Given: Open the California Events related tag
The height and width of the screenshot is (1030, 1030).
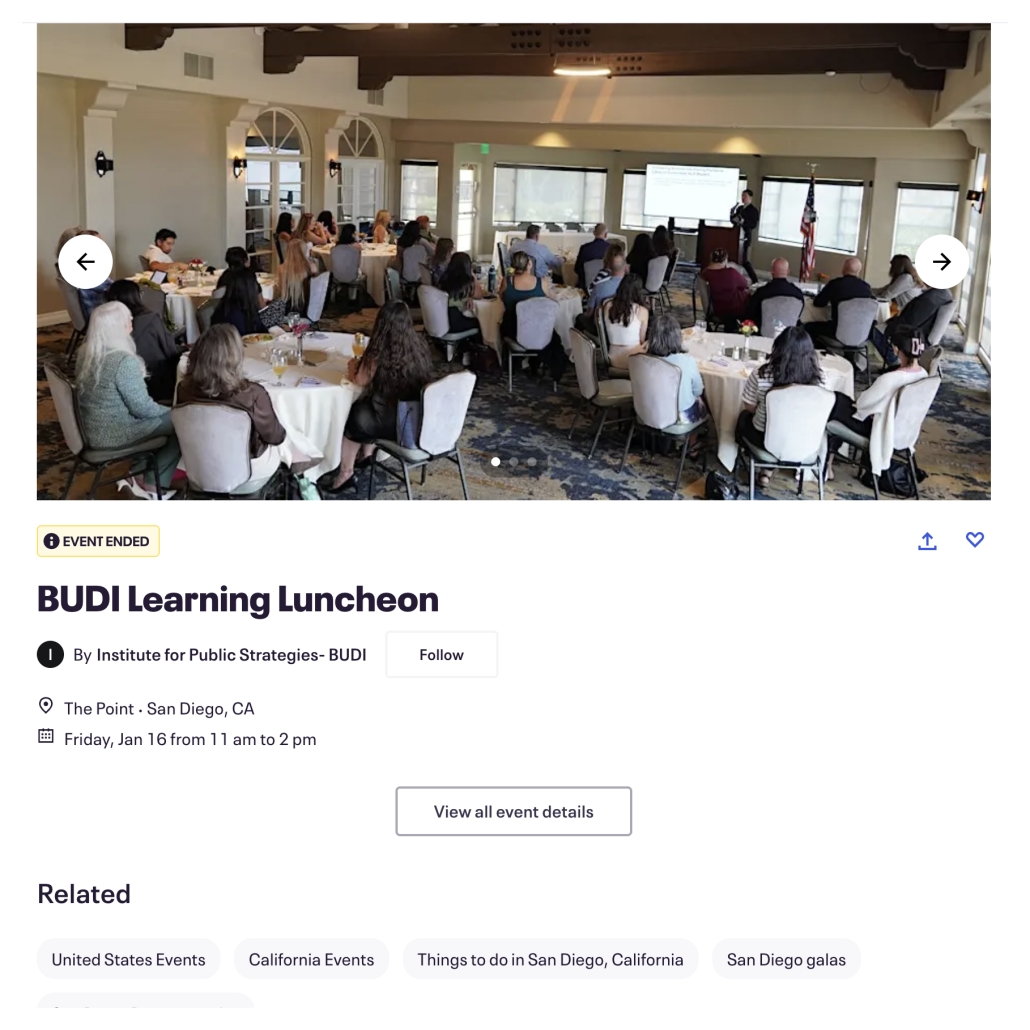Looking at the screenshot, I should tap(311, 959).
